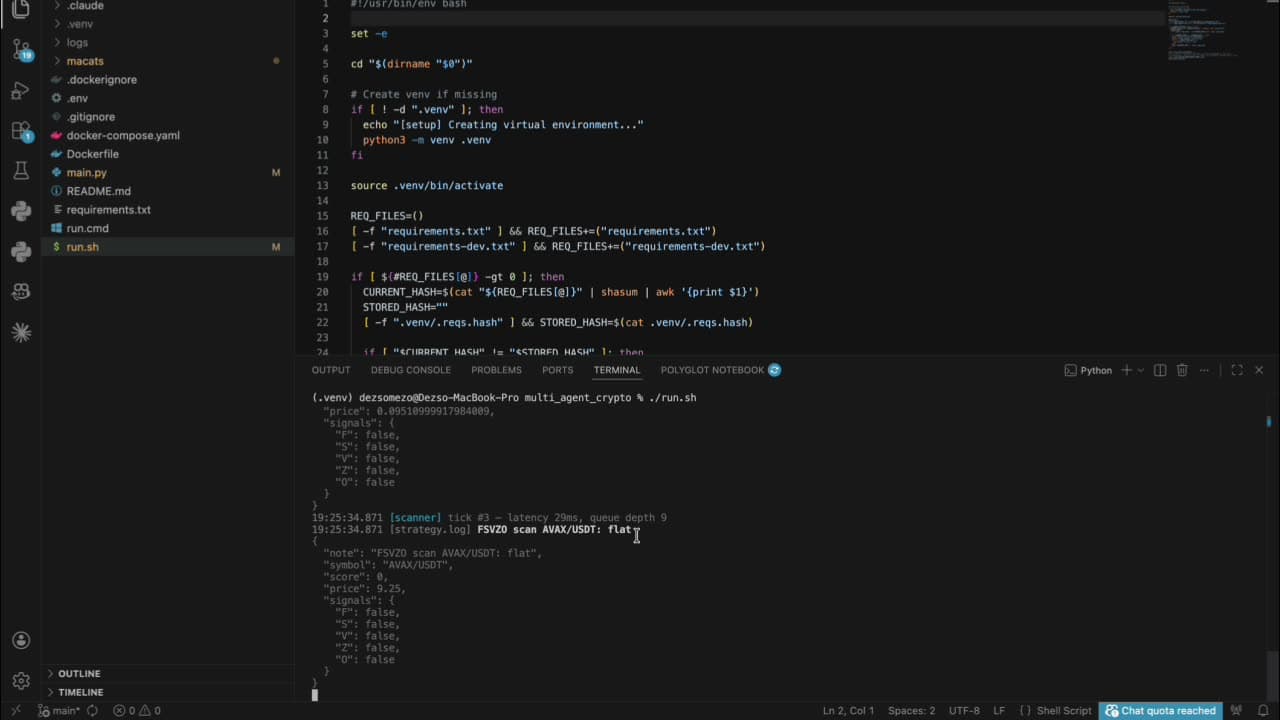Click Ln 2, Col 1 cursor position
1280x720 pixels.
[848, 711]
